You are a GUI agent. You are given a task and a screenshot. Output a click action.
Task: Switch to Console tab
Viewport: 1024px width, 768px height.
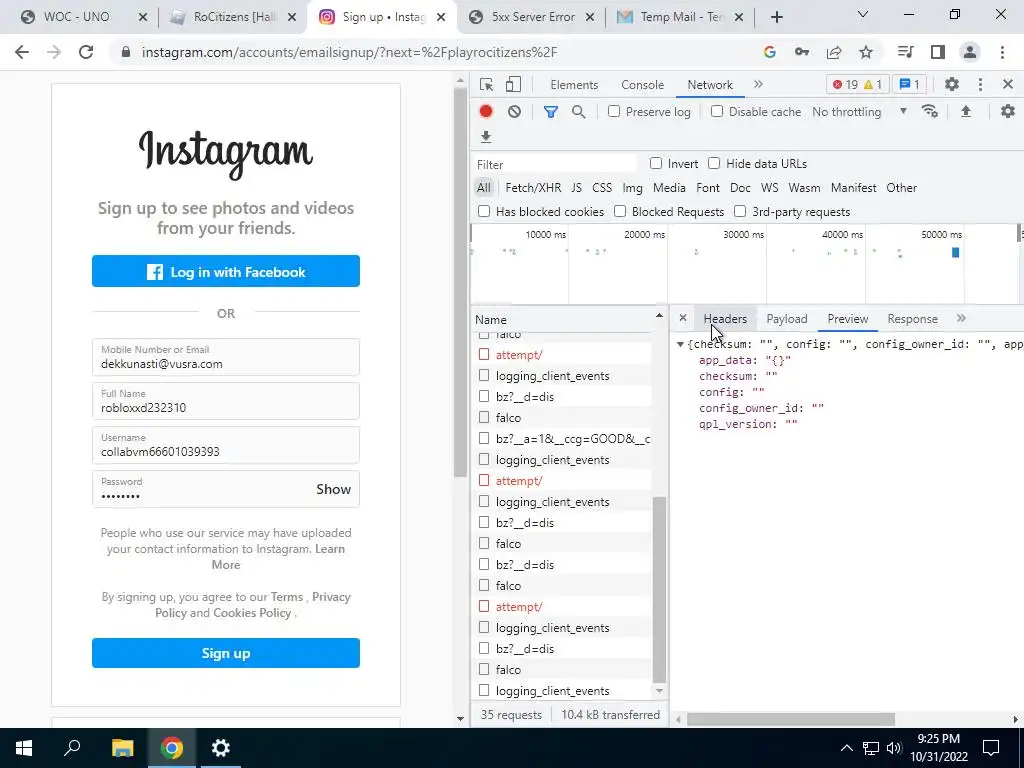tap(643, 85)
